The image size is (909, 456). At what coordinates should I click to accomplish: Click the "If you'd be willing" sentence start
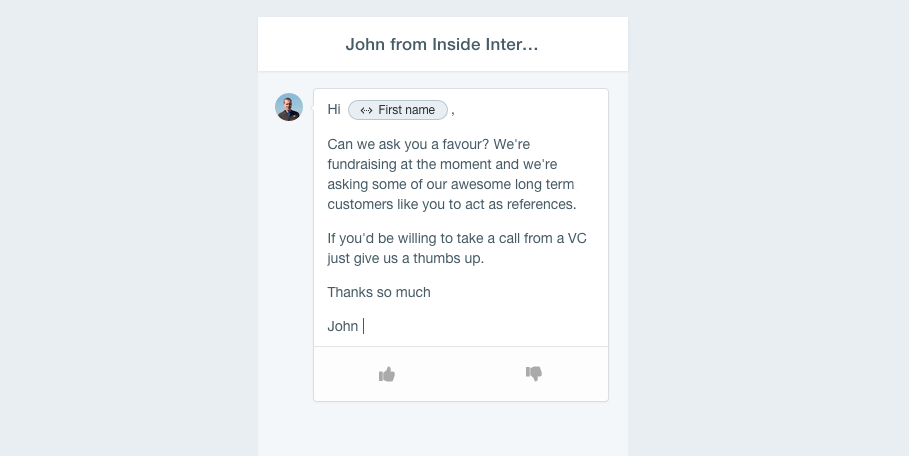click(384, 238)
